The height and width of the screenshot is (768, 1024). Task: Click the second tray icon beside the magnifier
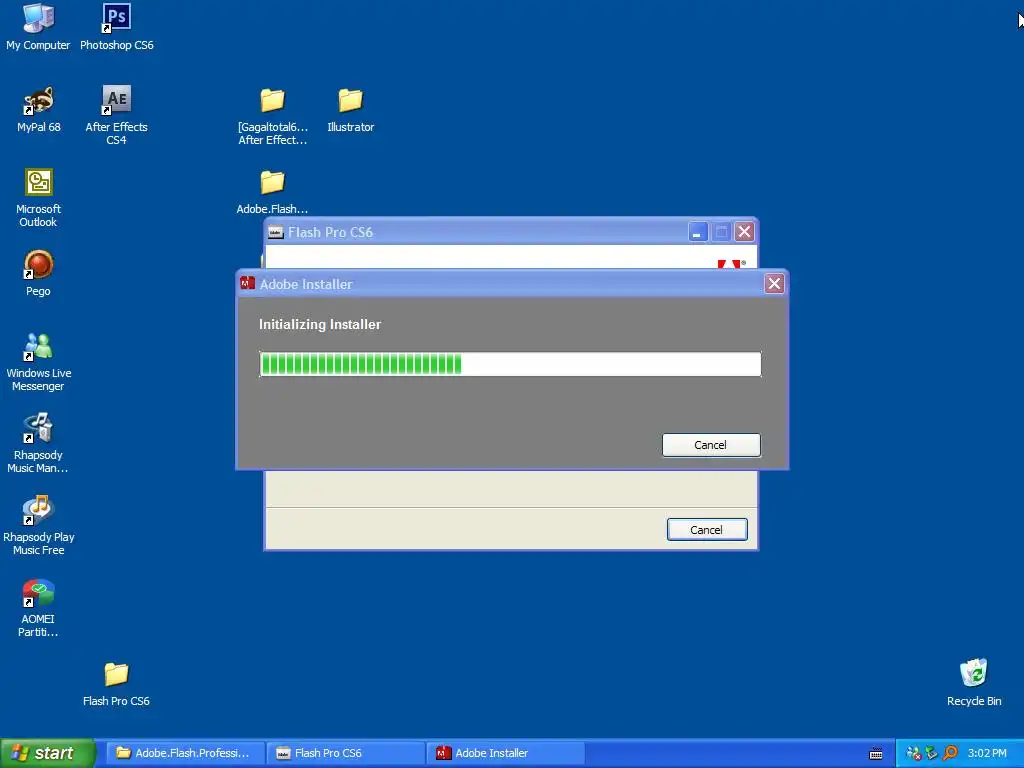pyautogui.click(x=932, y=753)
